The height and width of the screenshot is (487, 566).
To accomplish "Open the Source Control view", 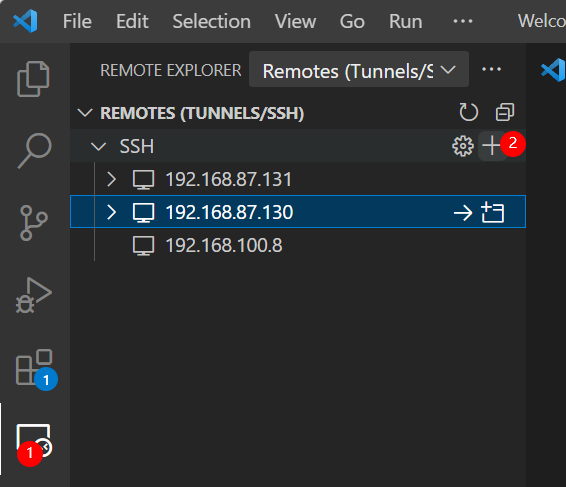I will 34,223.
